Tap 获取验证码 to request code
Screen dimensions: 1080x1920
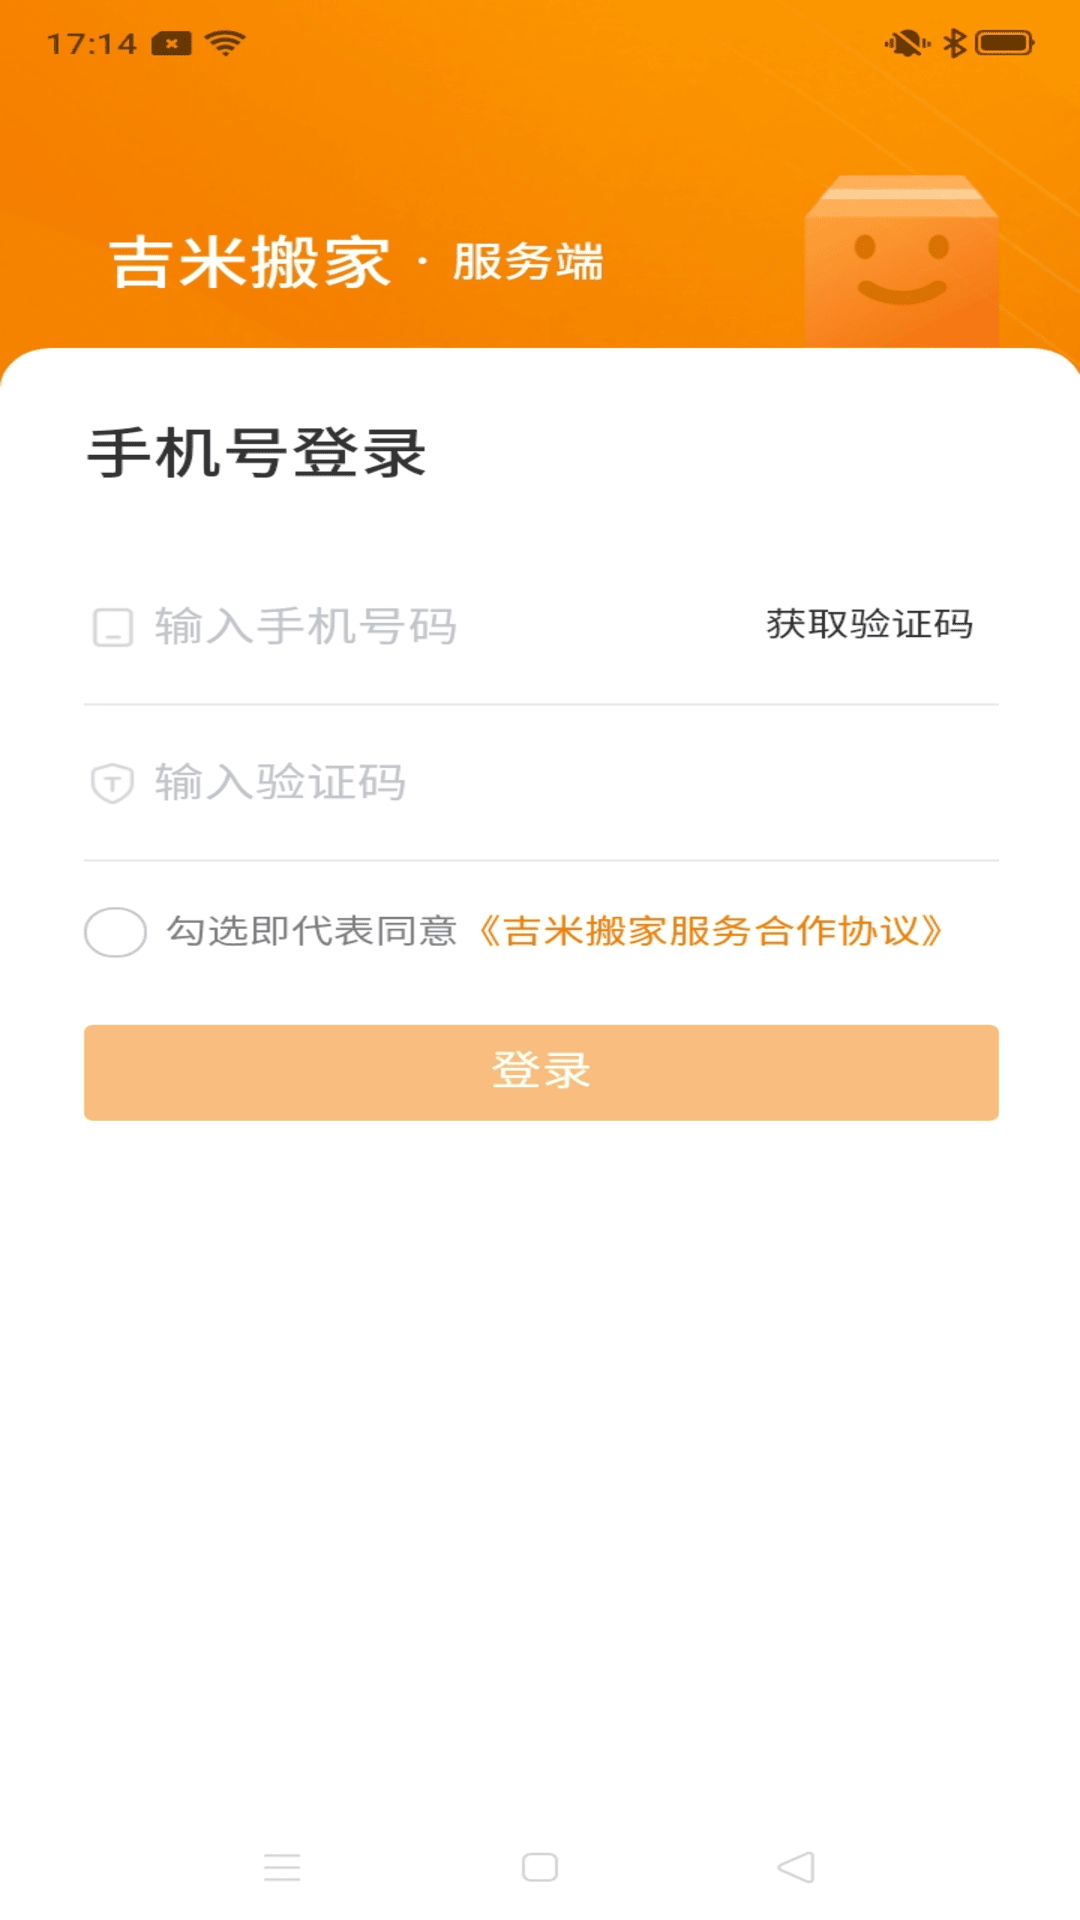point(869,625)
